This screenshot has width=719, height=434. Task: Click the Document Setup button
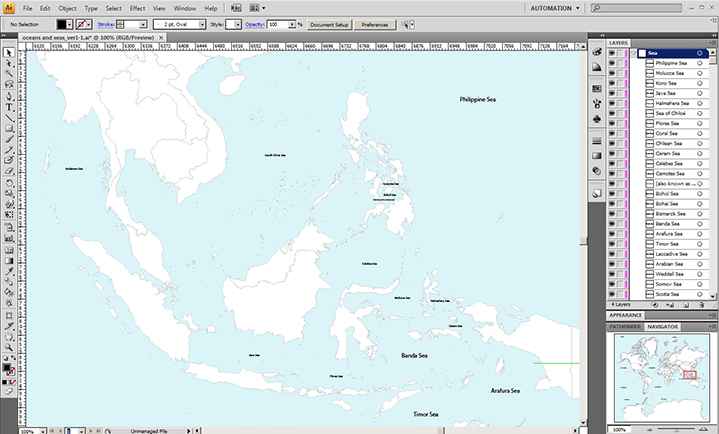click(329, 23)
